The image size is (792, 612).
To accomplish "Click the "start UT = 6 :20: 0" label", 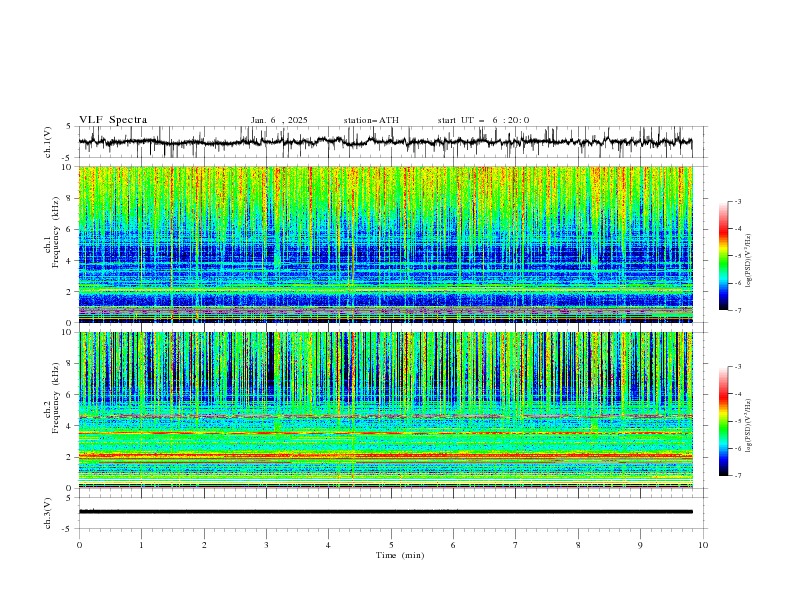I will click(x=483, y=120).
